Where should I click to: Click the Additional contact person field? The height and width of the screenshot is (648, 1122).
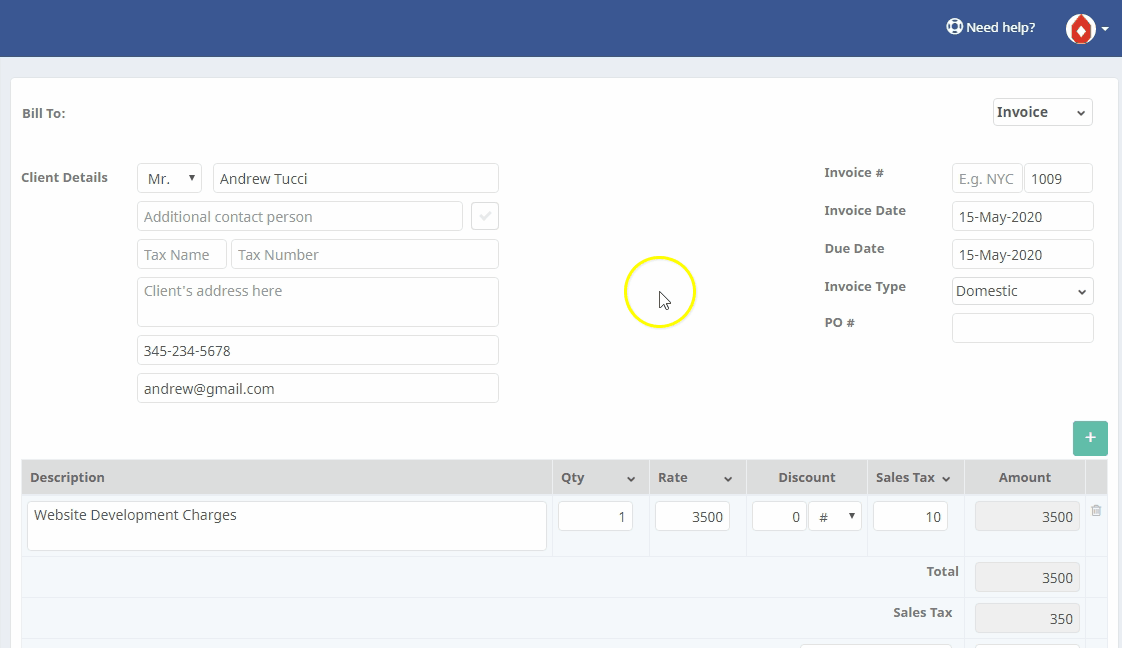click(x=300, y=216)
